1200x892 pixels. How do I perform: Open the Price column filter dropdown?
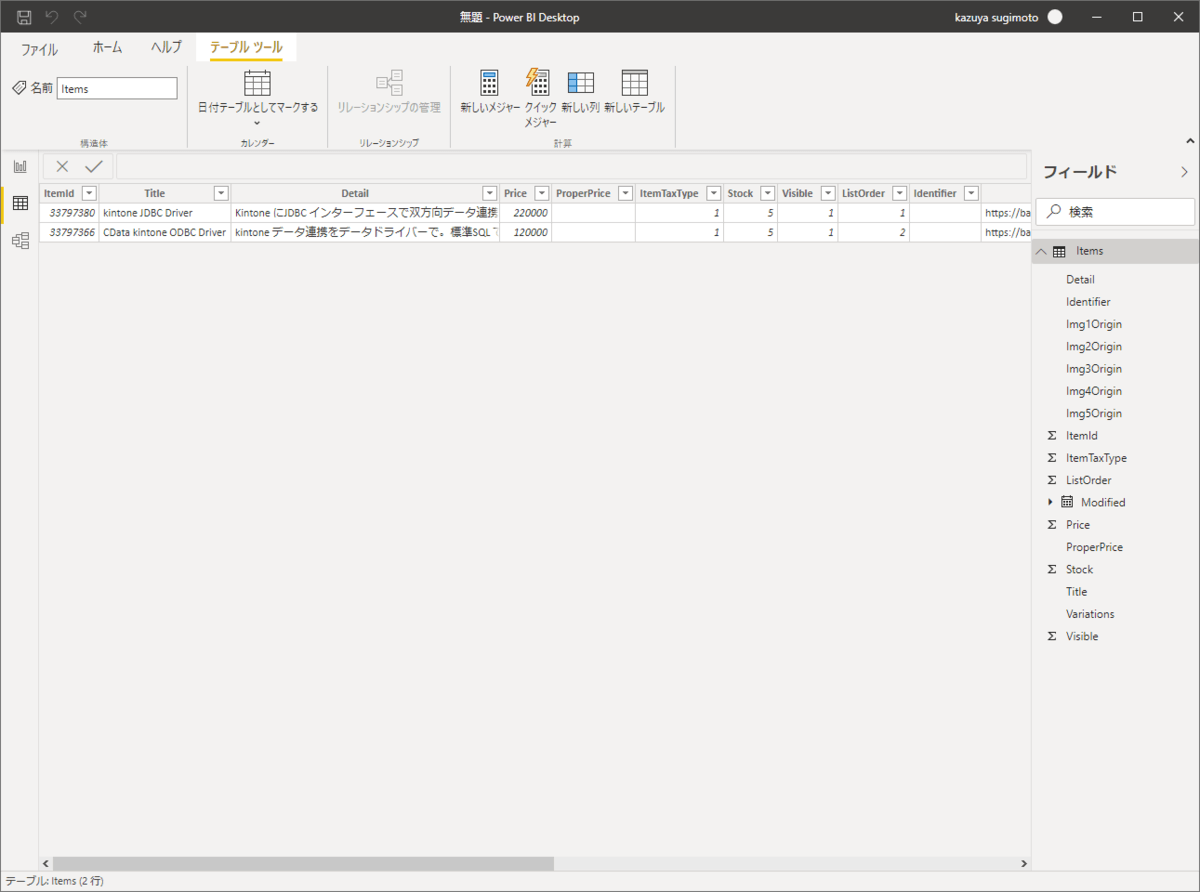tap(542, 193)
